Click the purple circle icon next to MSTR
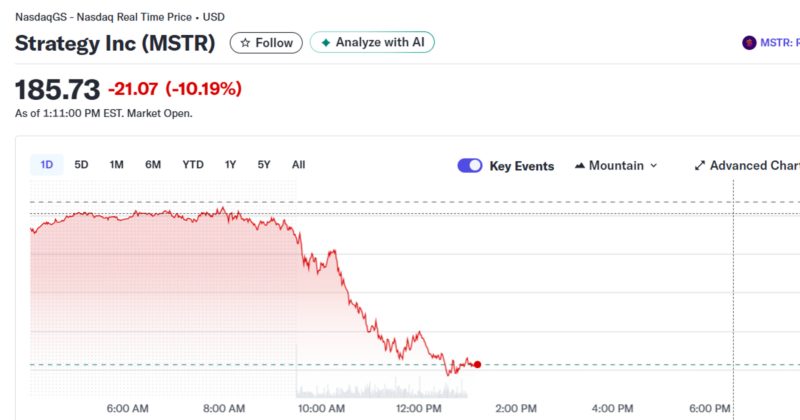Viewport: 800px width, 420px height. [748, 43]
